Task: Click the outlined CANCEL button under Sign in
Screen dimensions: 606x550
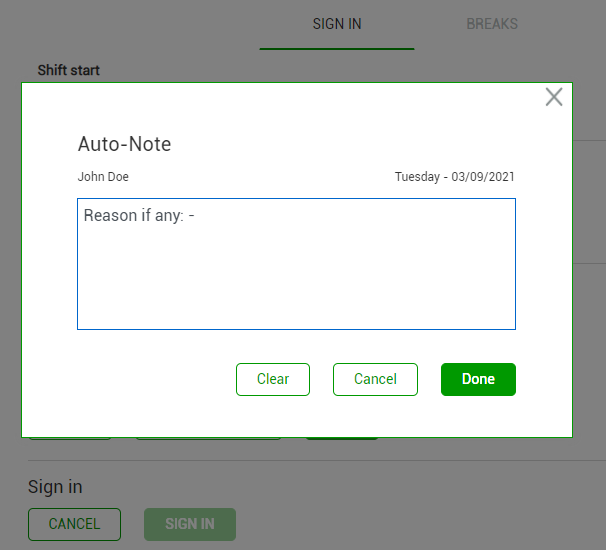Action: tap(74, 524)
